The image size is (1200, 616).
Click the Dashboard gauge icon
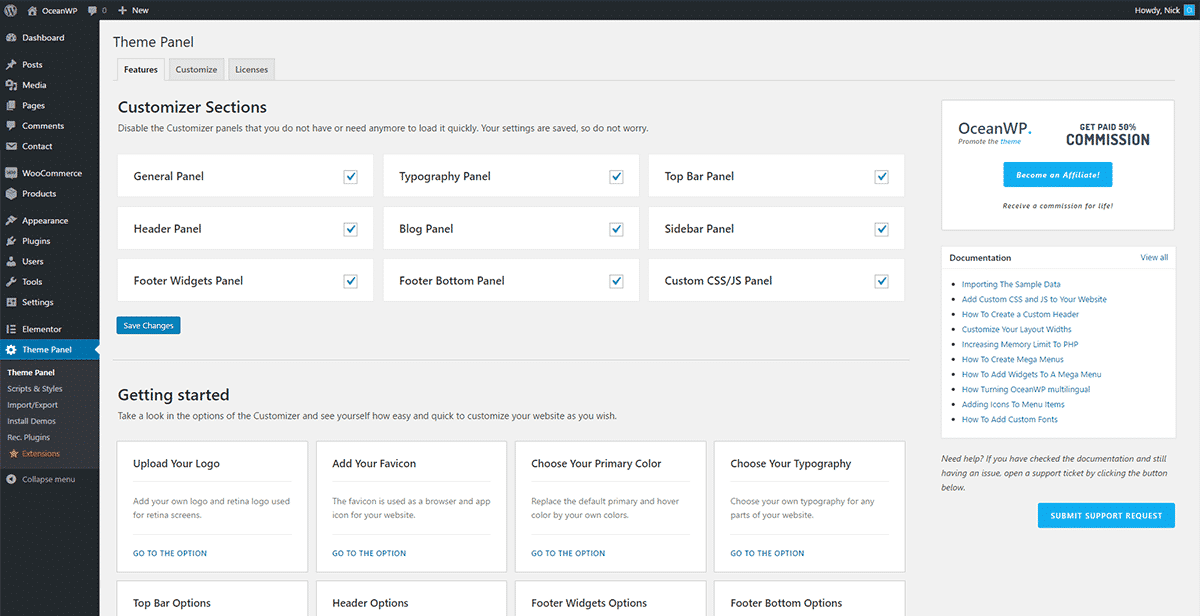pyautogui.click(x=11, y=38)
